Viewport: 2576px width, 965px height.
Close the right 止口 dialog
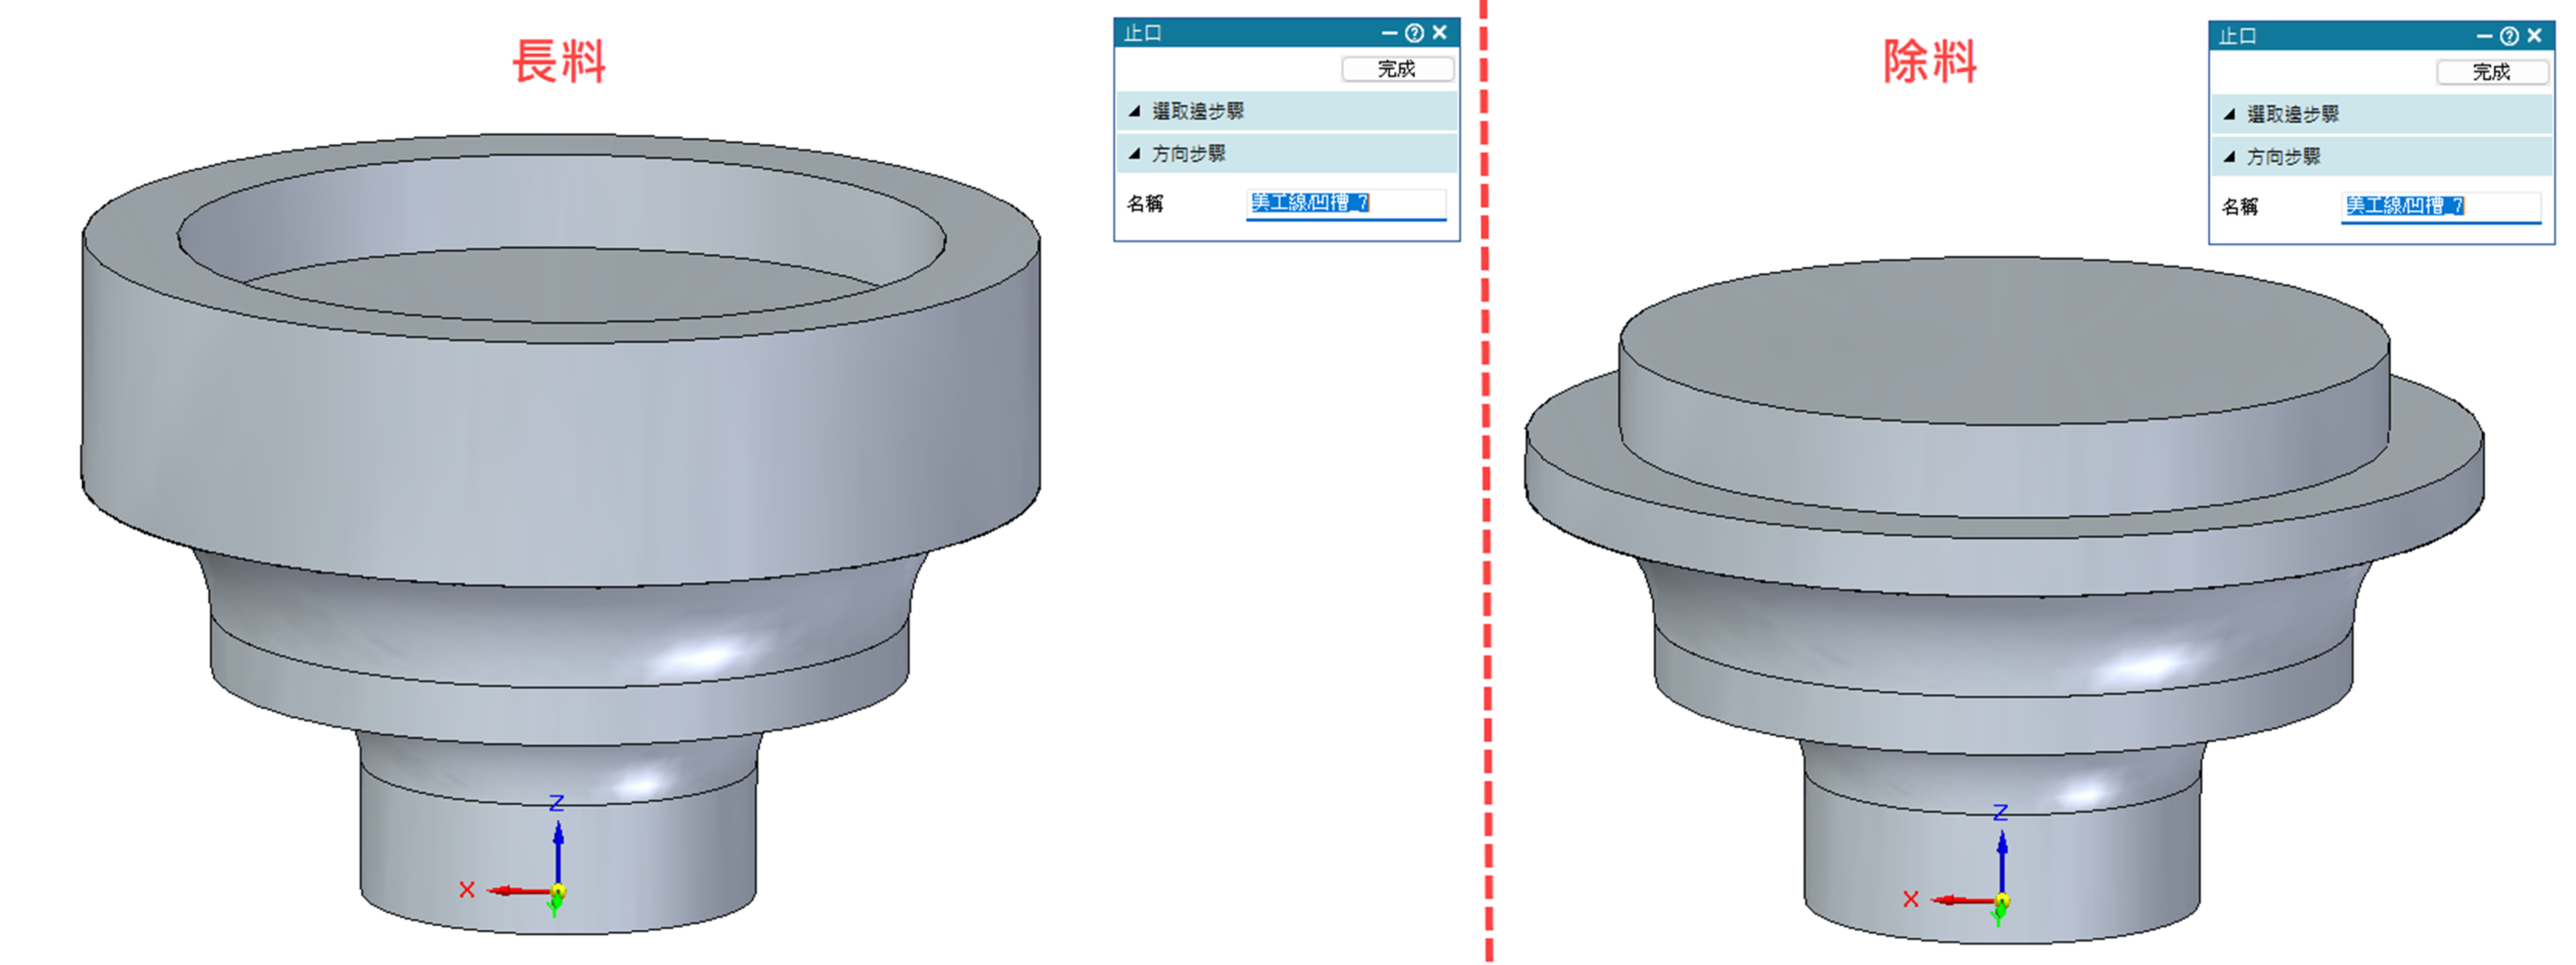click(x=2535, y=36)
